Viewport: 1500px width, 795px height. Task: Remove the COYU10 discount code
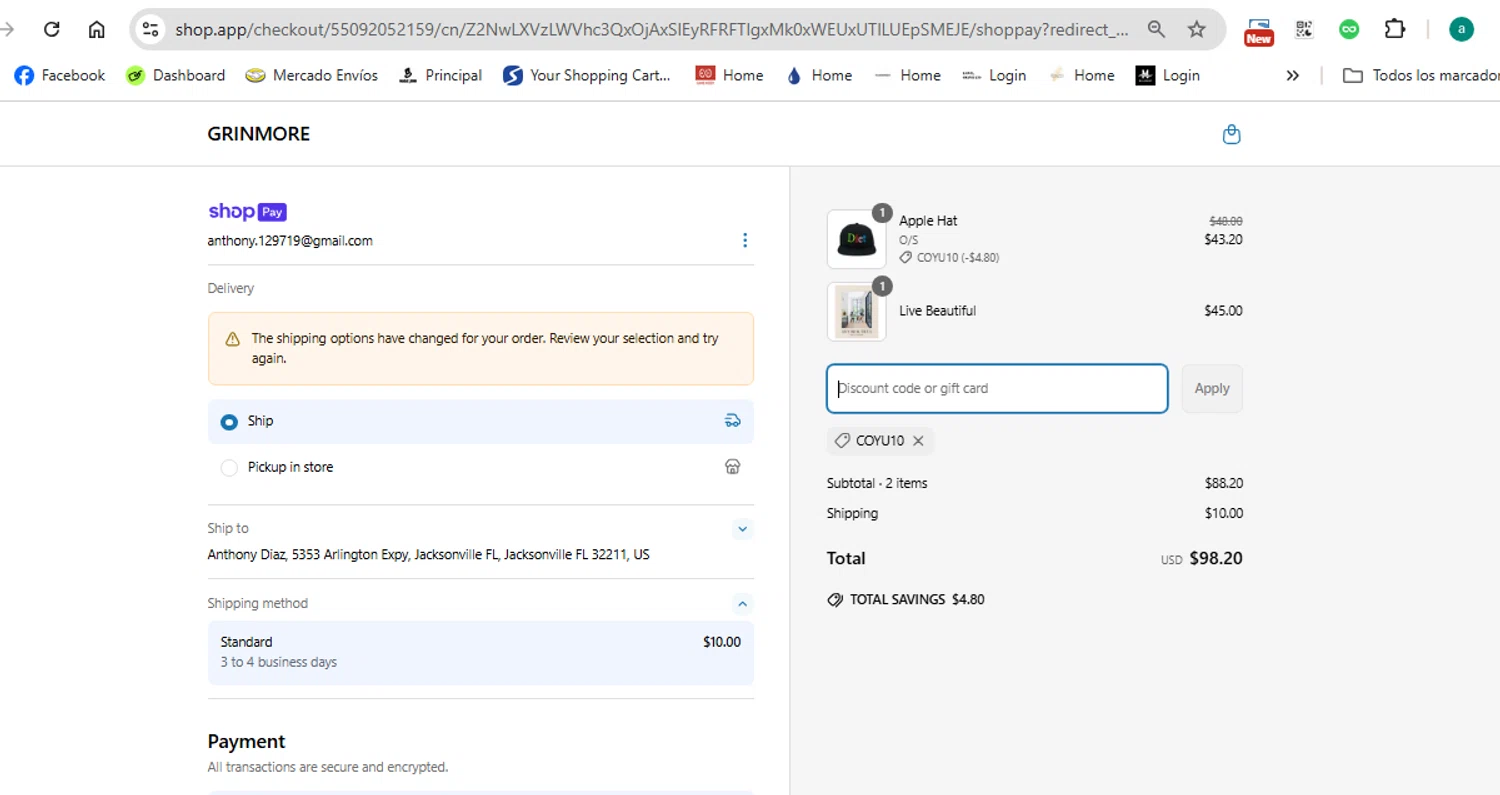[918, 441]
